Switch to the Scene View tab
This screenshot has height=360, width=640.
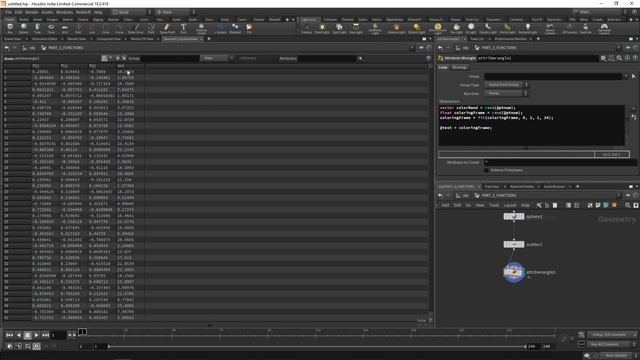(x=12, y=39)
